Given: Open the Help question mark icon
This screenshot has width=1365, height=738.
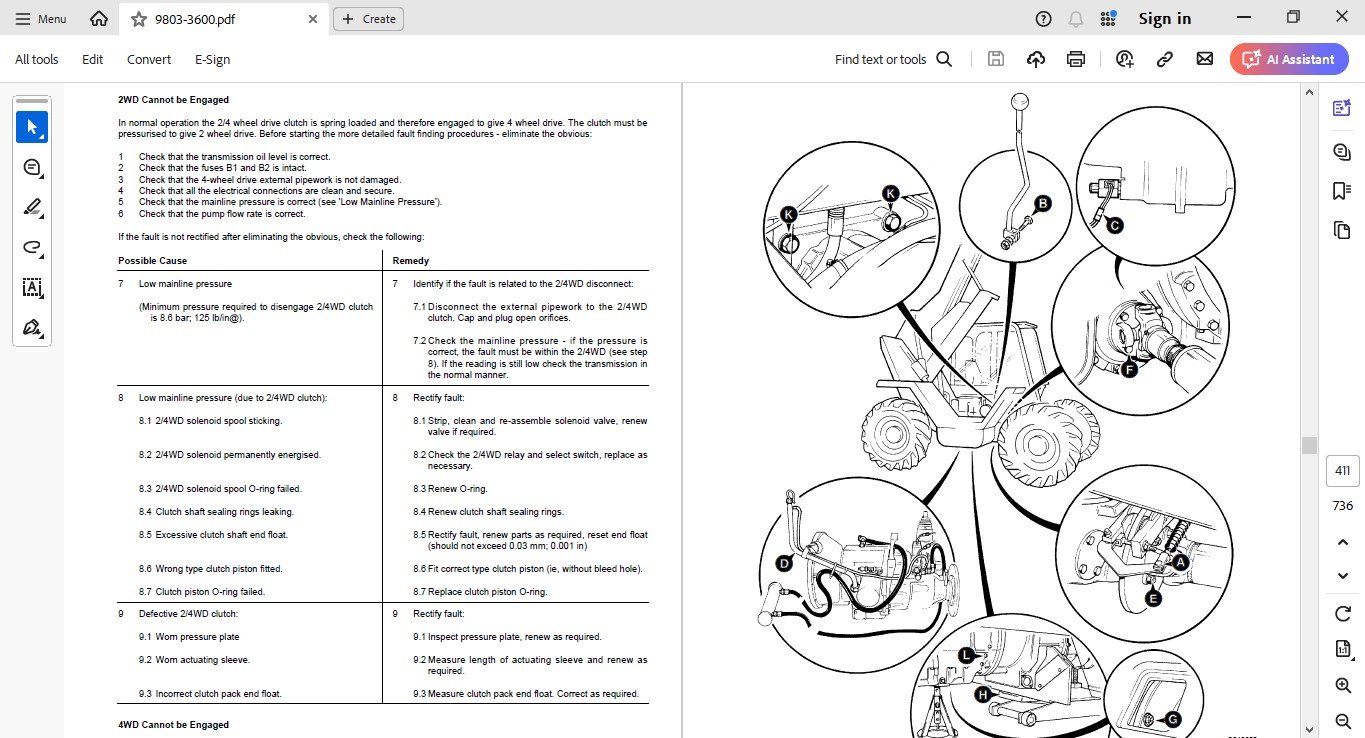Looking at the screenshot, I should 1044,19.
